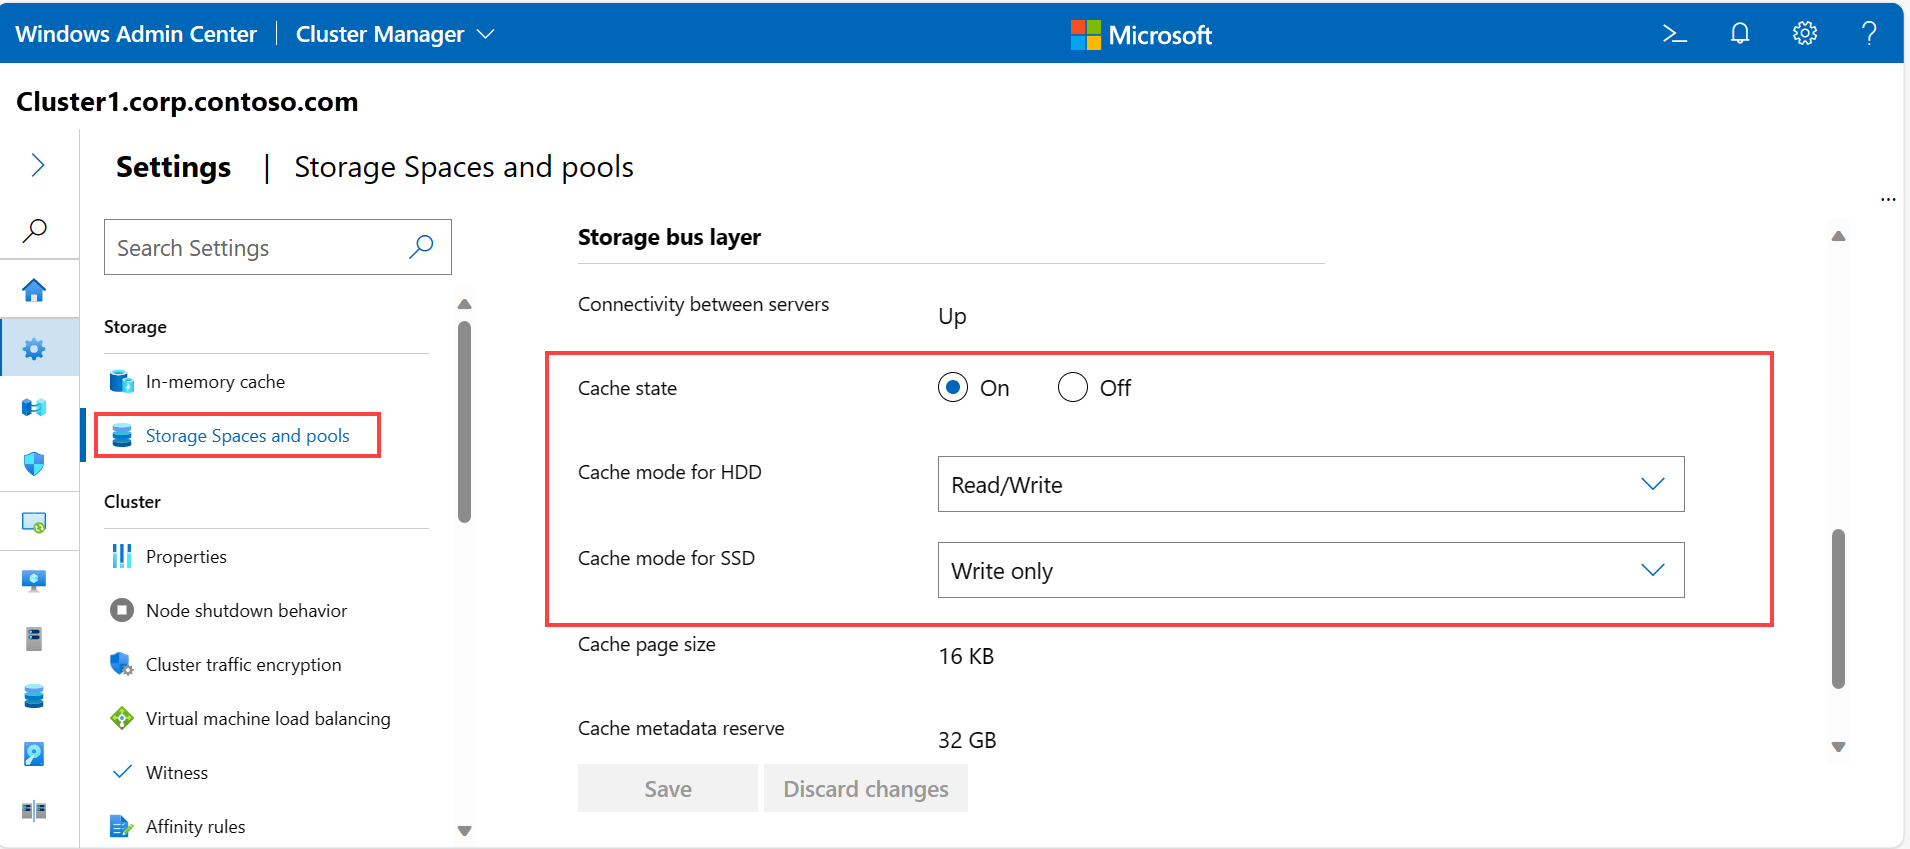Click the Save button
The image size is (1910, 849).
(x=667, y=789)
